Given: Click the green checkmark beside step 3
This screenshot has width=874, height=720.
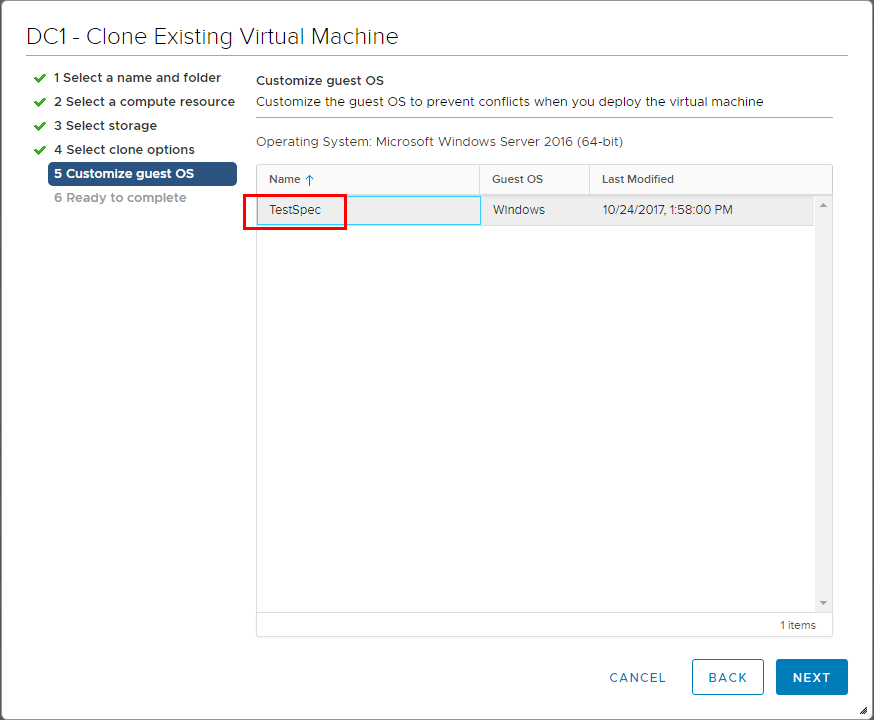Looking at the screenshot, I should 40,126.
